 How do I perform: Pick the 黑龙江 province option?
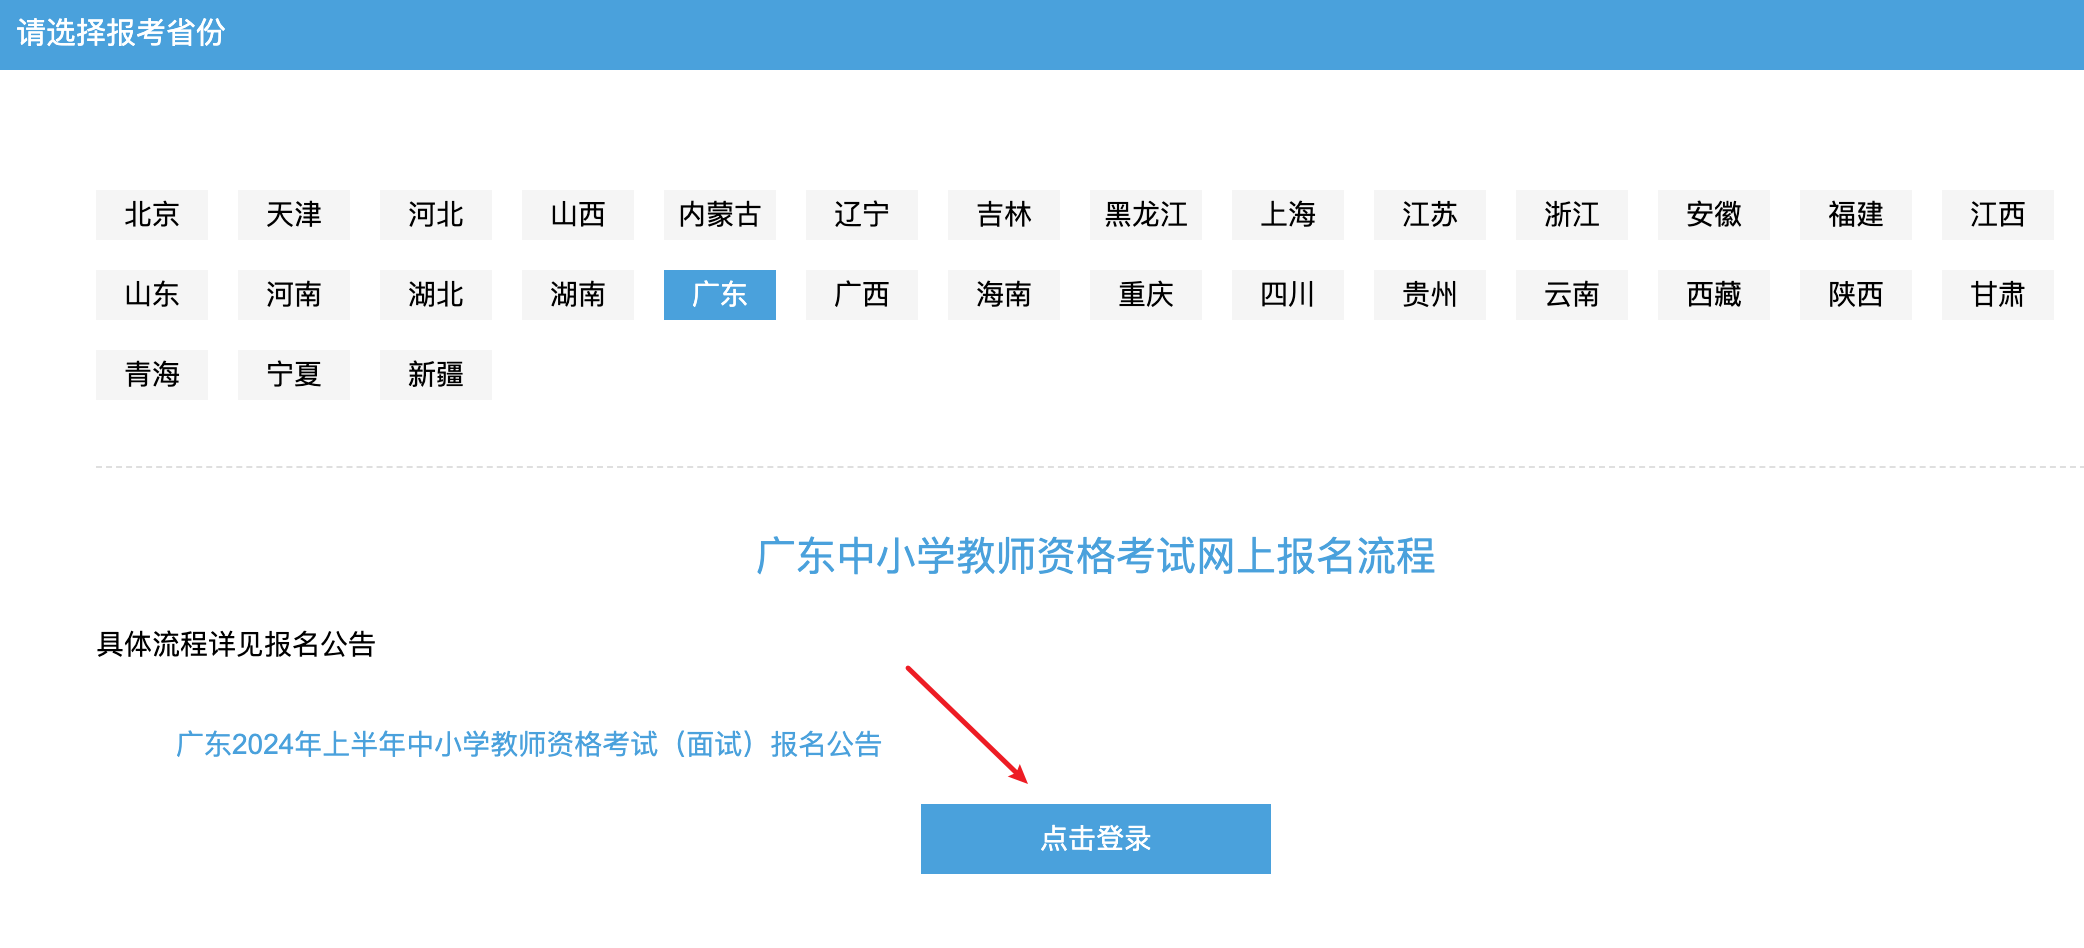pos(1146,215)
